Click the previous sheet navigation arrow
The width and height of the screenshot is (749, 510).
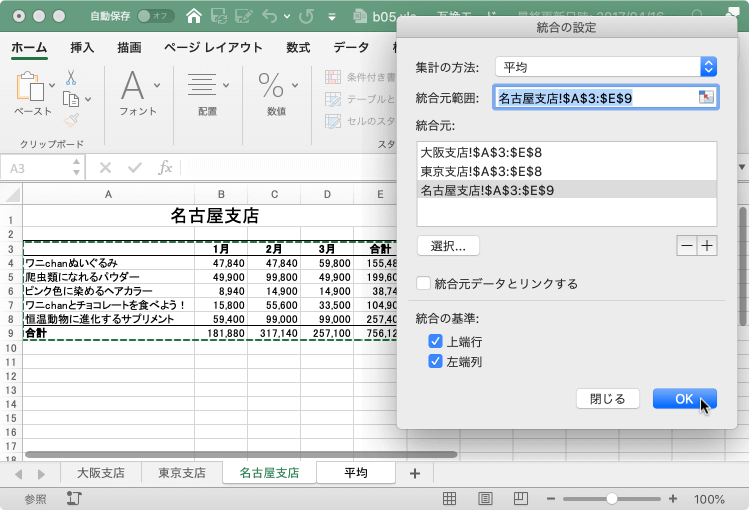(x=18, y=474)
